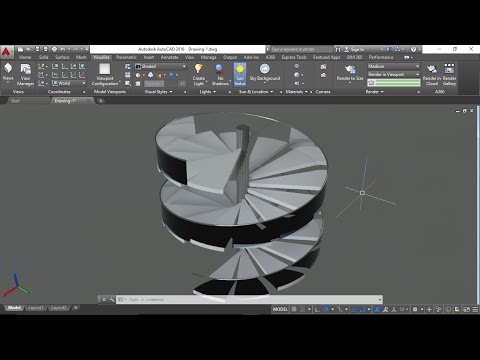Expand the Visual Styles panel
480x360 pixels.
point(158,92)
